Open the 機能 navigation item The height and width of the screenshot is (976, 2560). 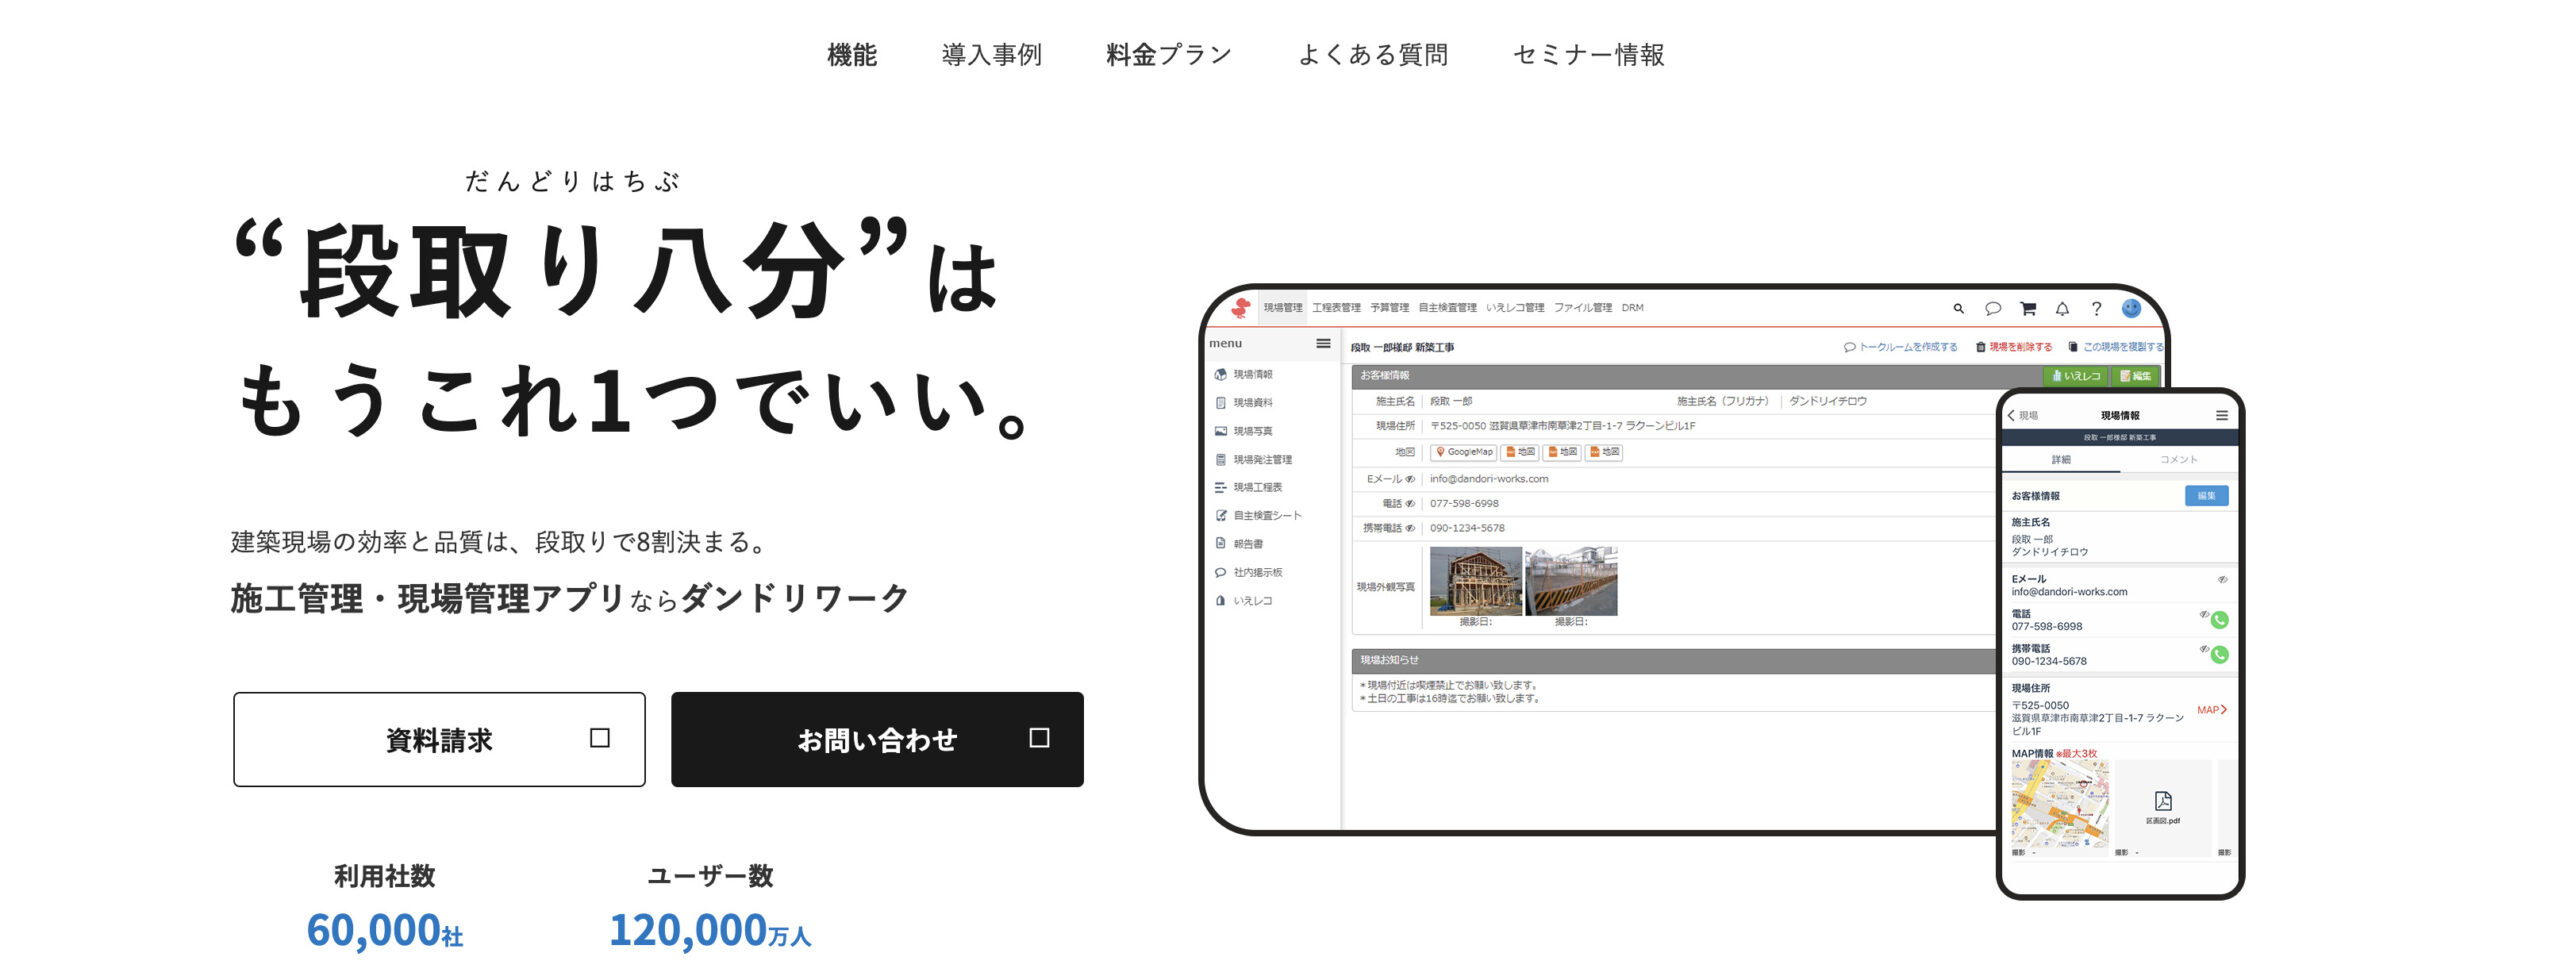pos(852,55)
